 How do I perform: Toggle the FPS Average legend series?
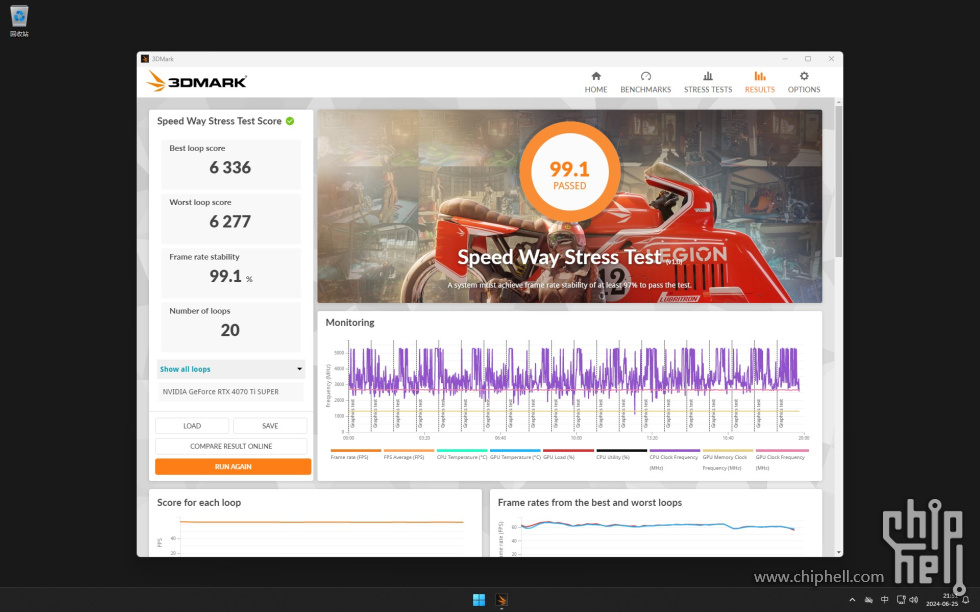pos(408,454)
